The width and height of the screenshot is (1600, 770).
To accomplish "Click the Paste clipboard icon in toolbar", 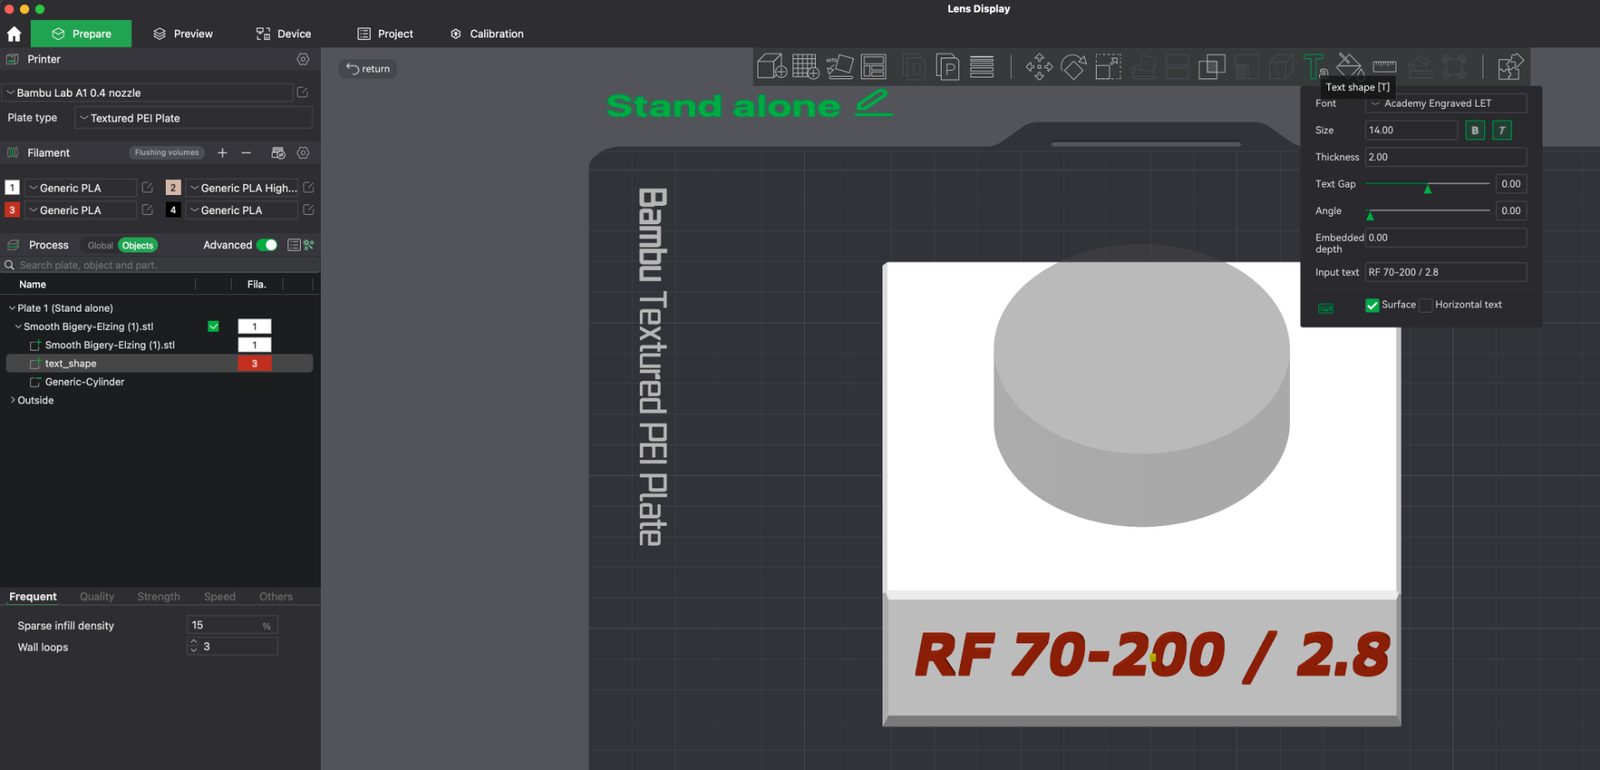I will [948, 67].
